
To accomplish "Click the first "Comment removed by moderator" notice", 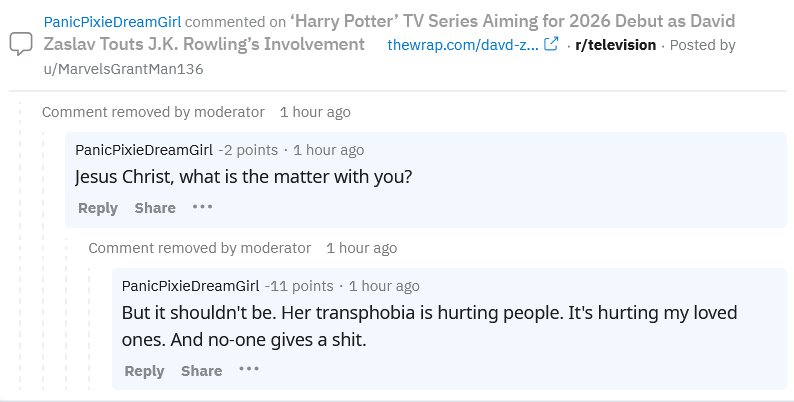I will [x=153, y=112].
